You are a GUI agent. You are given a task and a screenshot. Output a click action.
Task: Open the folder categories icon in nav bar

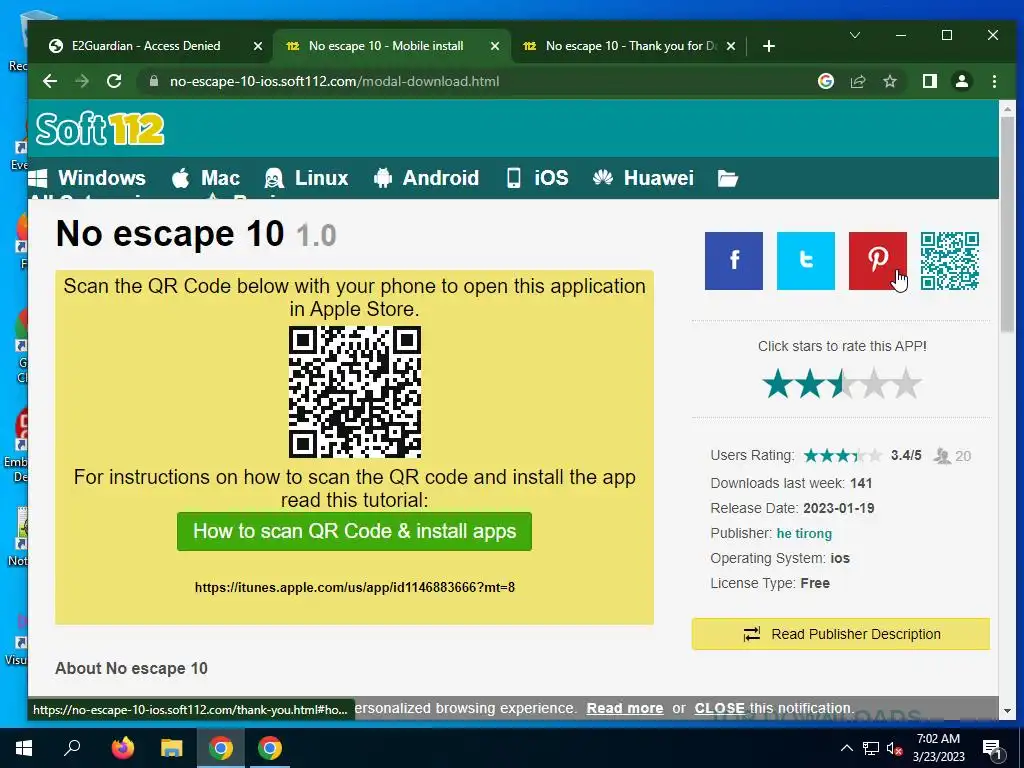pyautogui.click(x=728, y=178)
